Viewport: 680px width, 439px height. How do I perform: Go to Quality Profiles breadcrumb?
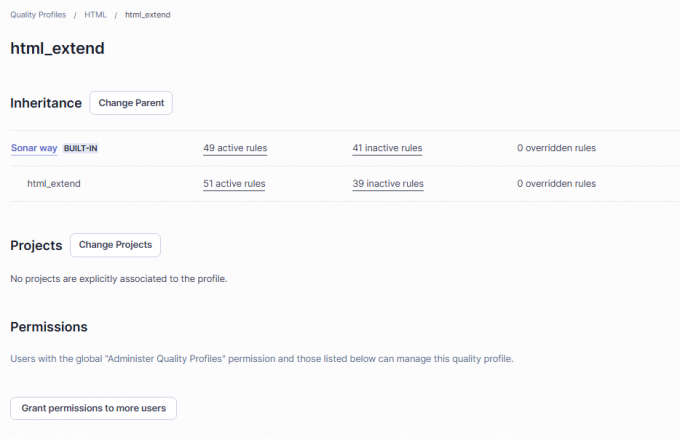tap(38, 15)
